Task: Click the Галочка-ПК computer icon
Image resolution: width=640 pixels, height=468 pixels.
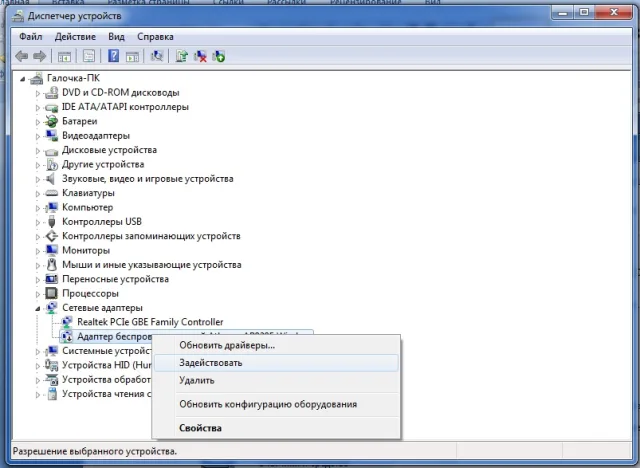Action: (x=37, y=78)
